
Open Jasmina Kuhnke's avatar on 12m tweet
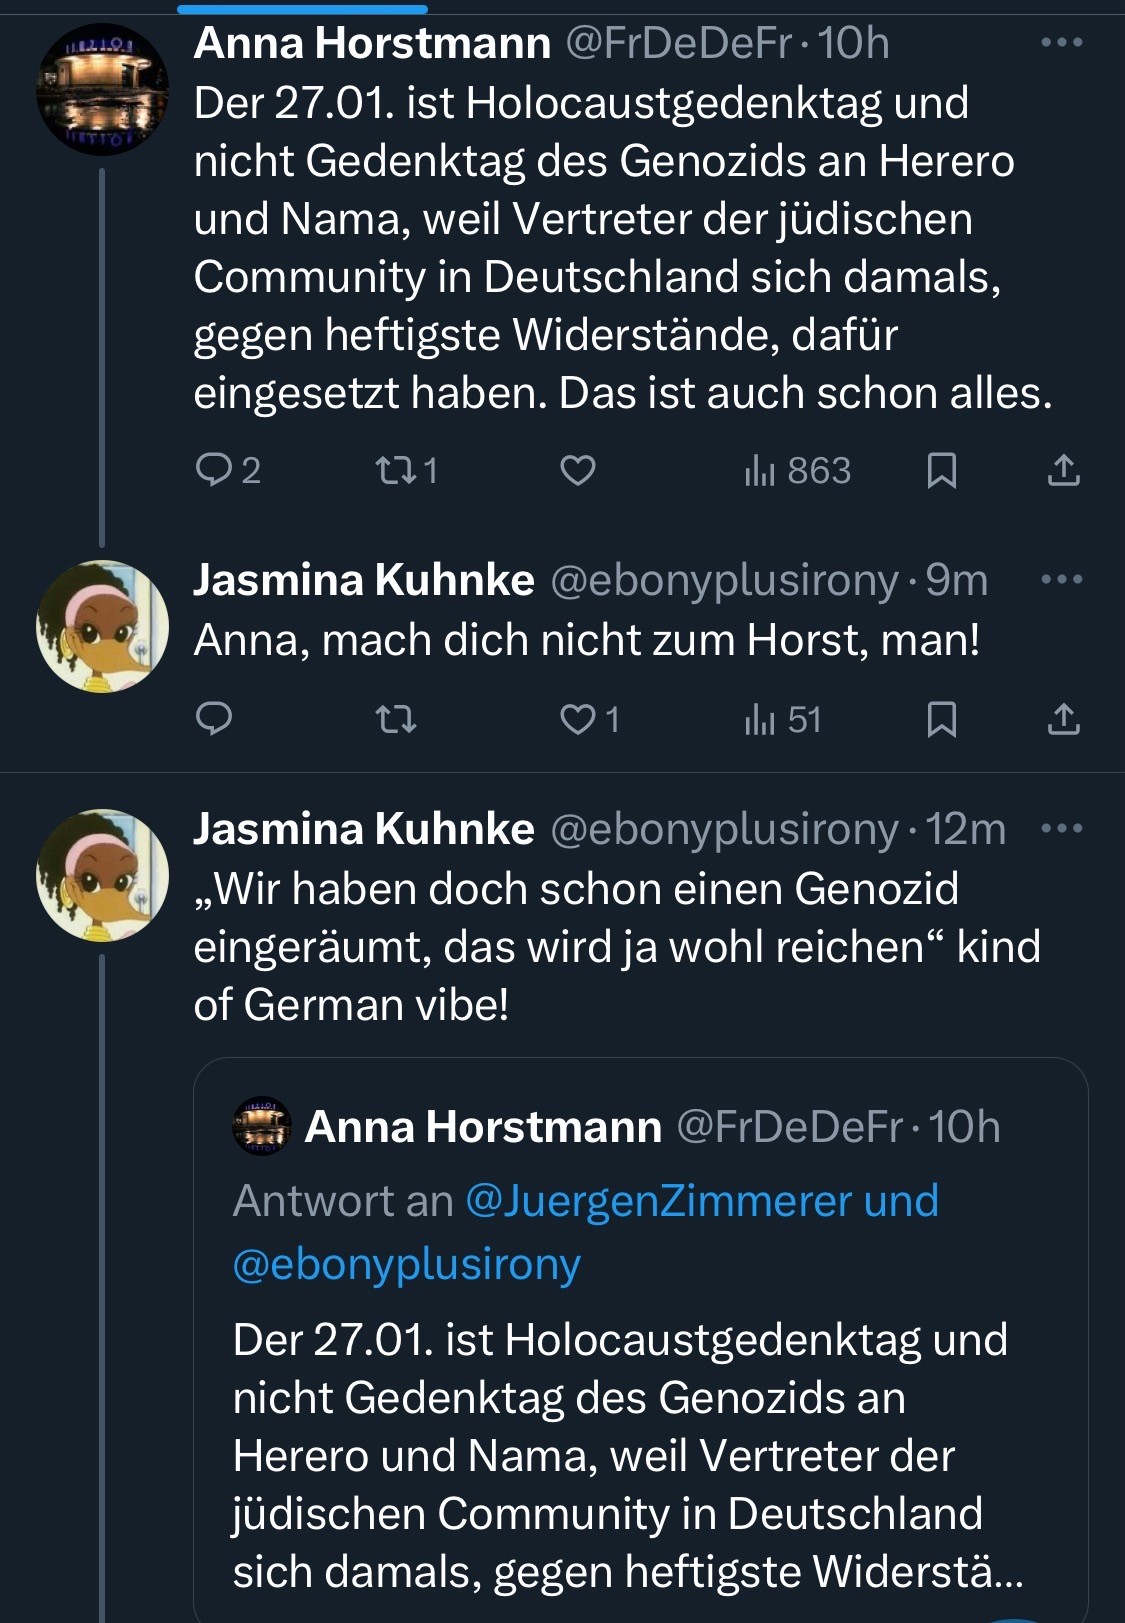coord(102,875)
